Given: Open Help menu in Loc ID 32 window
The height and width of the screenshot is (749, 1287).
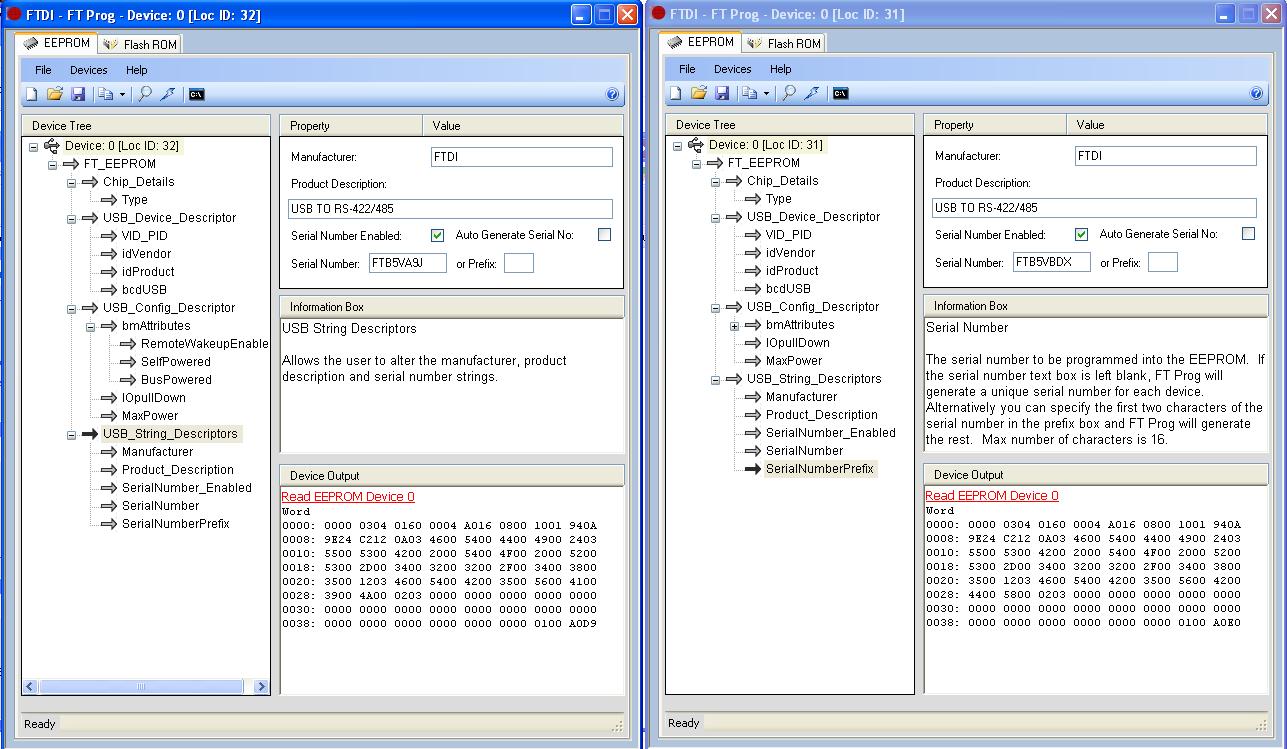Looking at the screenshot, I should point(137,70).
